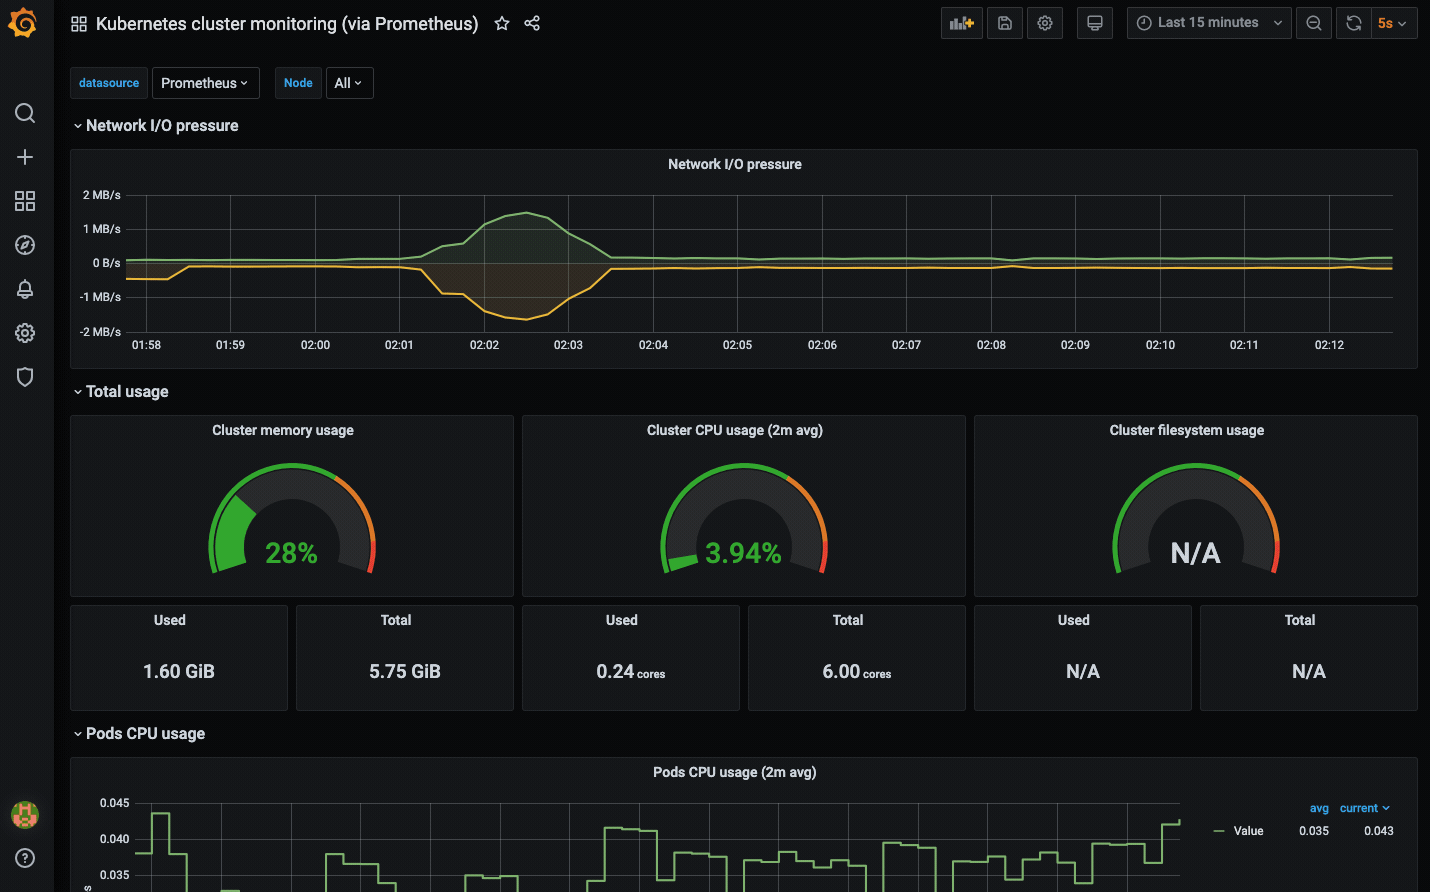The image size is (1430, 892).
Task: Open the user profile avatar
Action: pos(25,814)
